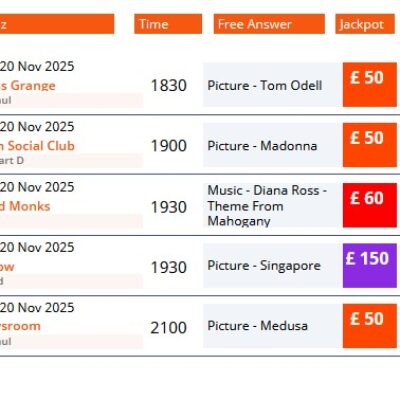
Task: Click the Jackpot column header
Action: tap(365, 24)
